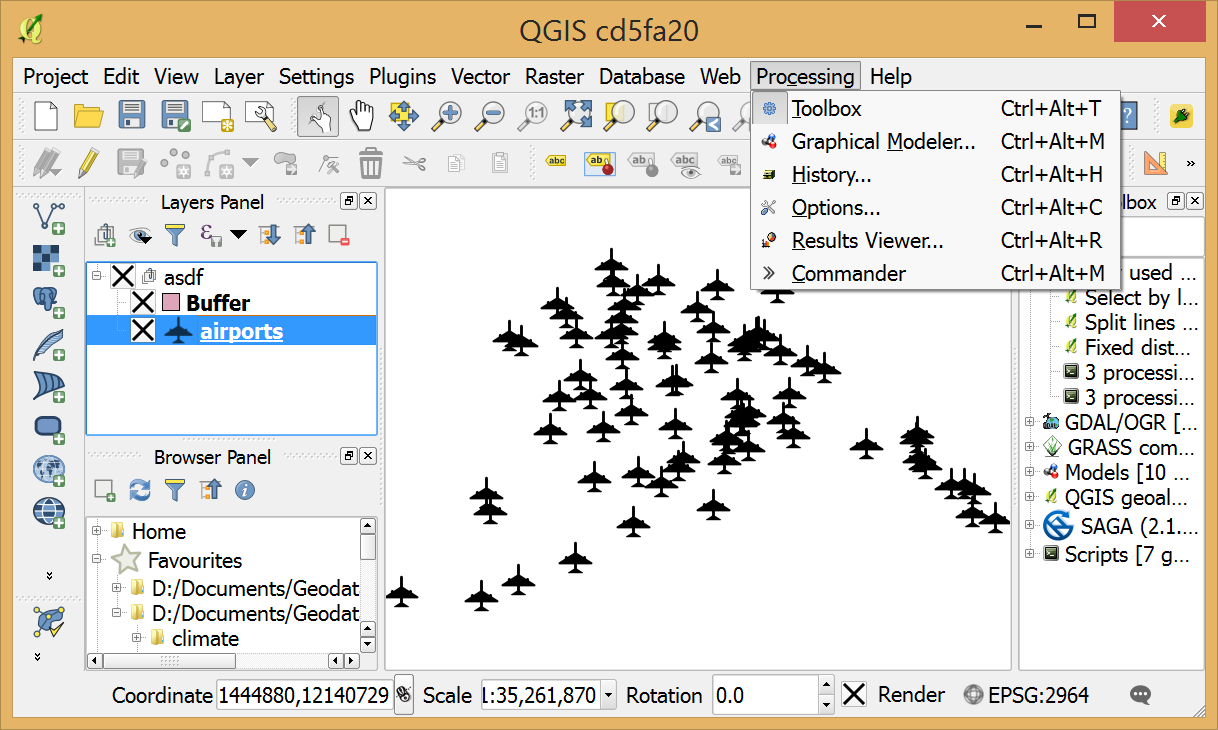Select History in the Processing menu
This screenshot has width=1218, height=730.
pos(935,175)
